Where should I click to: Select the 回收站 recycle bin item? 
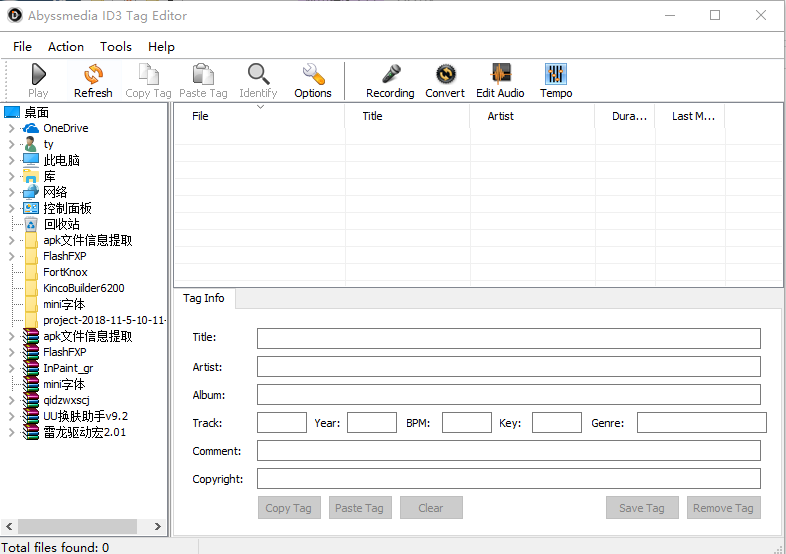(61, 224)
